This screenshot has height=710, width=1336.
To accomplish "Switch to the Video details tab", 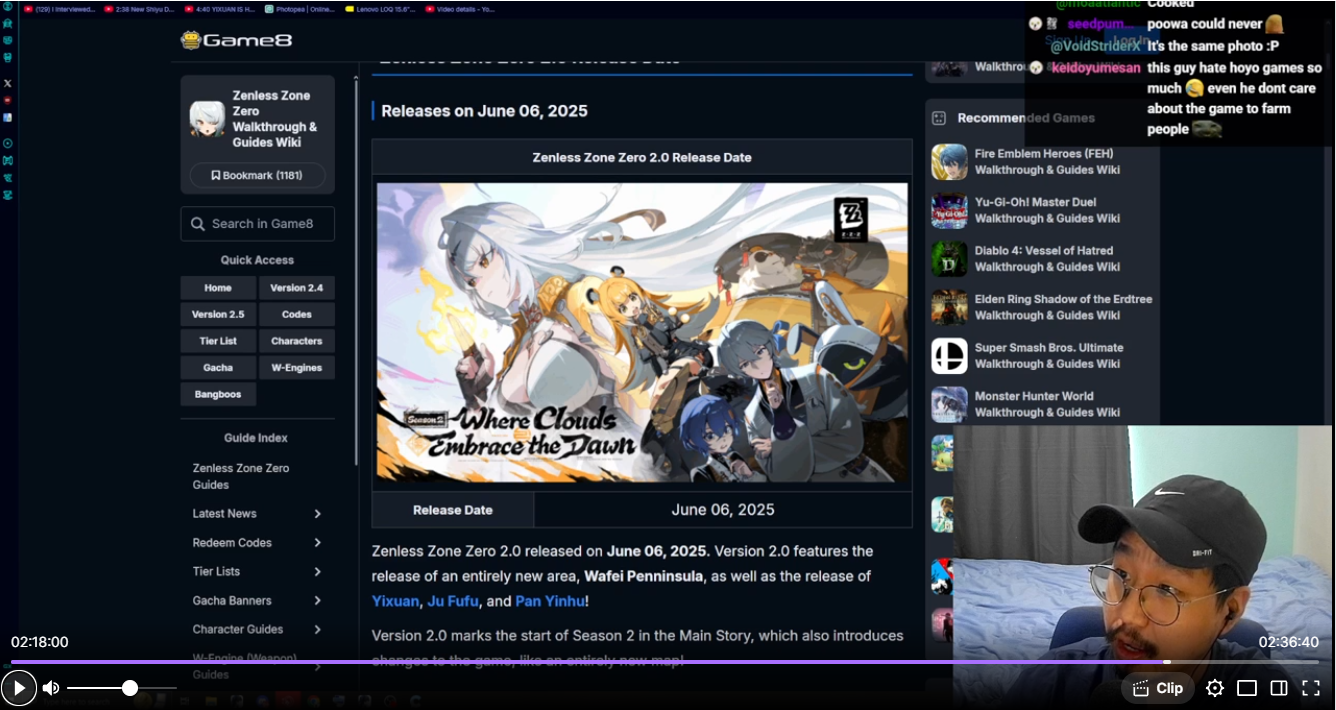I will [x=460, y=9].
